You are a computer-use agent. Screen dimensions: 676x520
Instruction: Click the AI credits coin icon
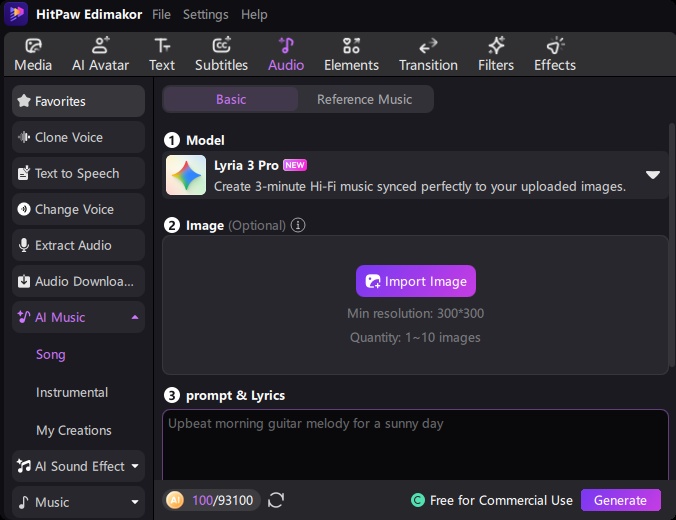(x=175, y=500)
